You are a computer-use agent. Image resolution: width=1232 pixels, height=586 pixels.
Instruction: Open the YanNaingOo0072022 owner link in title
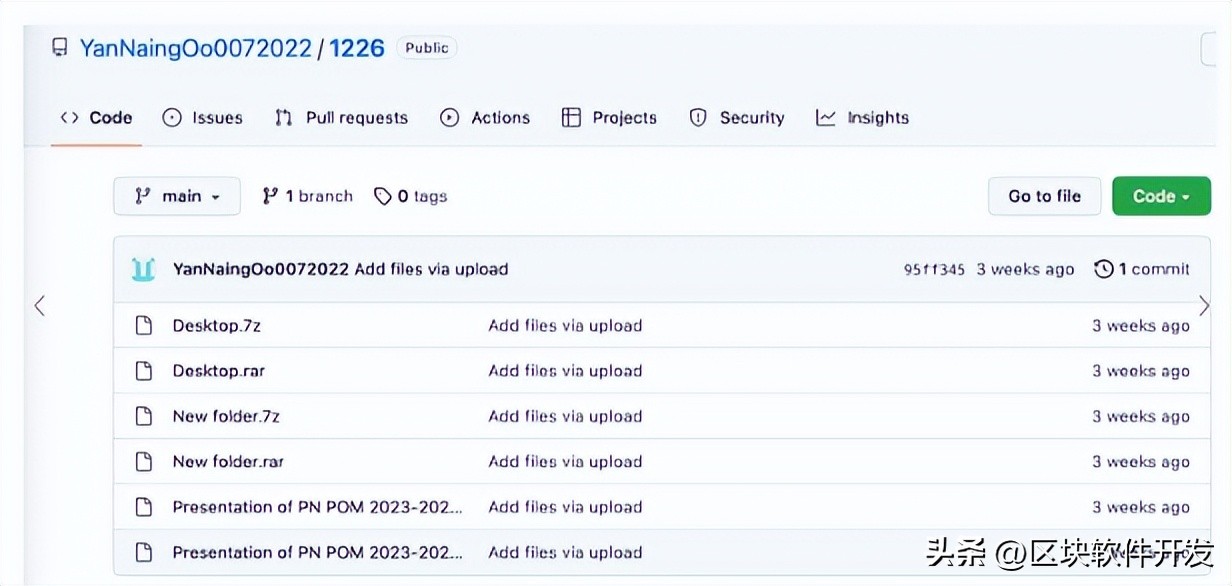pyautogui.click(x=196, y=48)
